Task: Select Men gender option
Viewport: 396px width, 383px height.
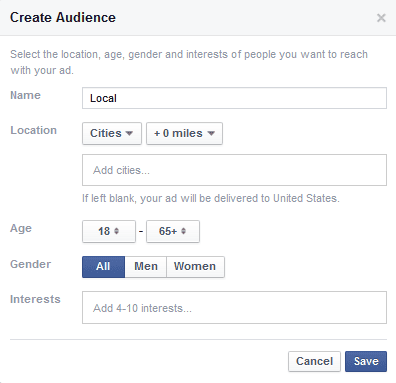Action: pyautogui.click(x=146, y=267)
